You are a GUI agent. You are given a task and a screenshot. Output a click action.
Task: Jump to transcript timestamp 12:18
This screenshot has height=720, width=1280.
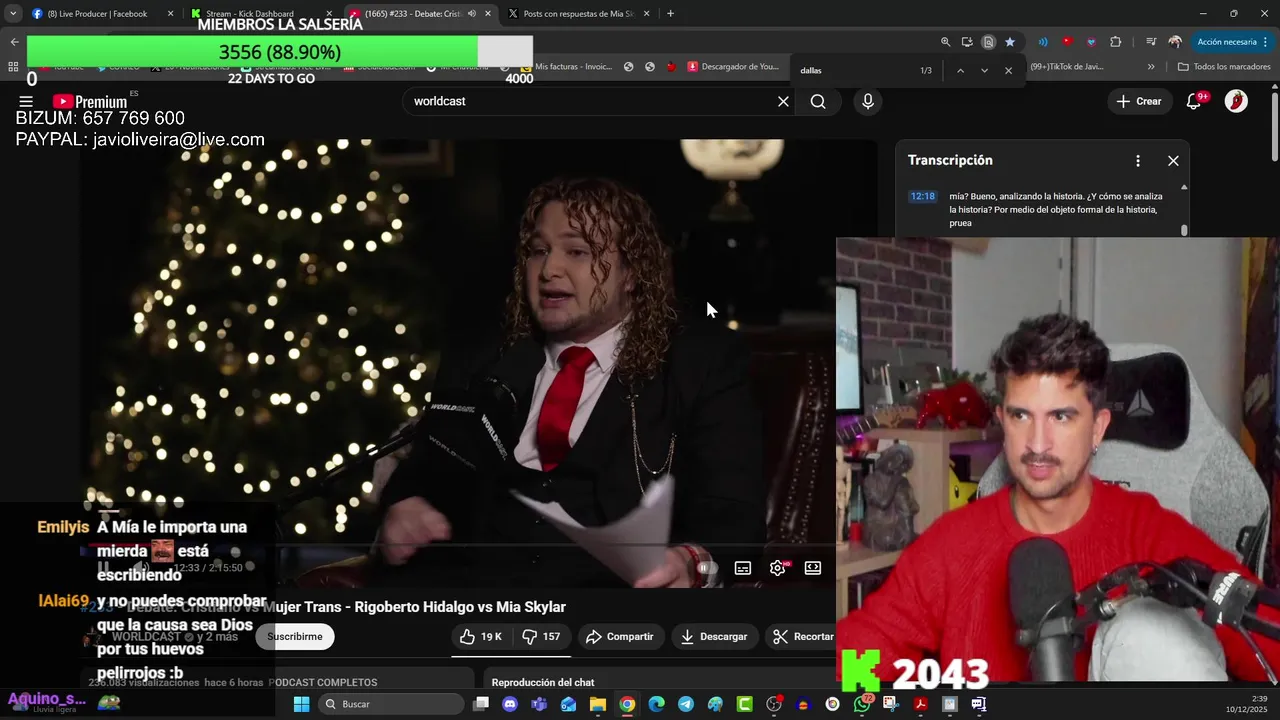pos(922,196)
